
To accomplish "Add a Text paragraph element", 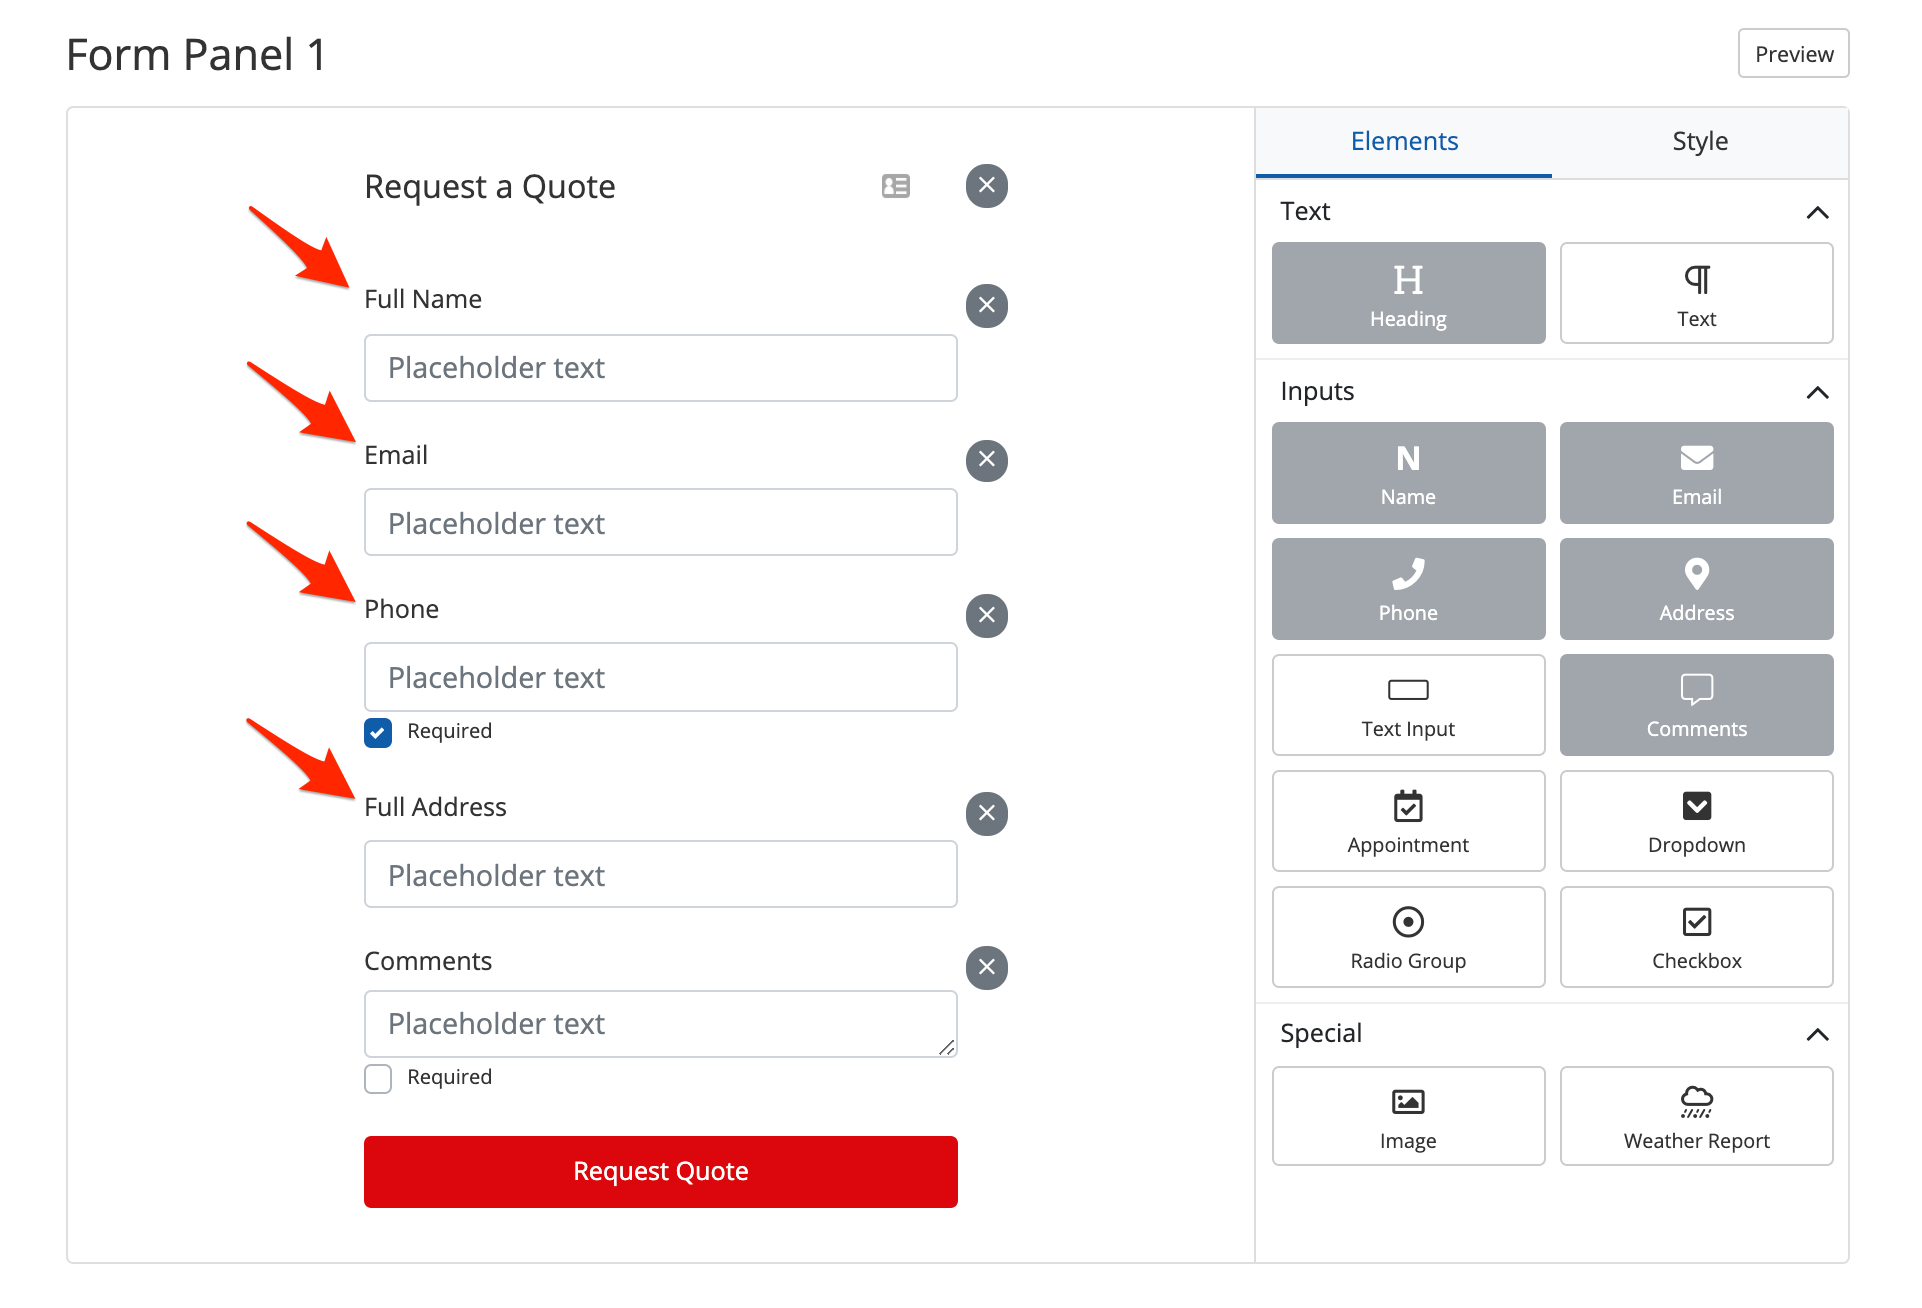I will 1696,293.
